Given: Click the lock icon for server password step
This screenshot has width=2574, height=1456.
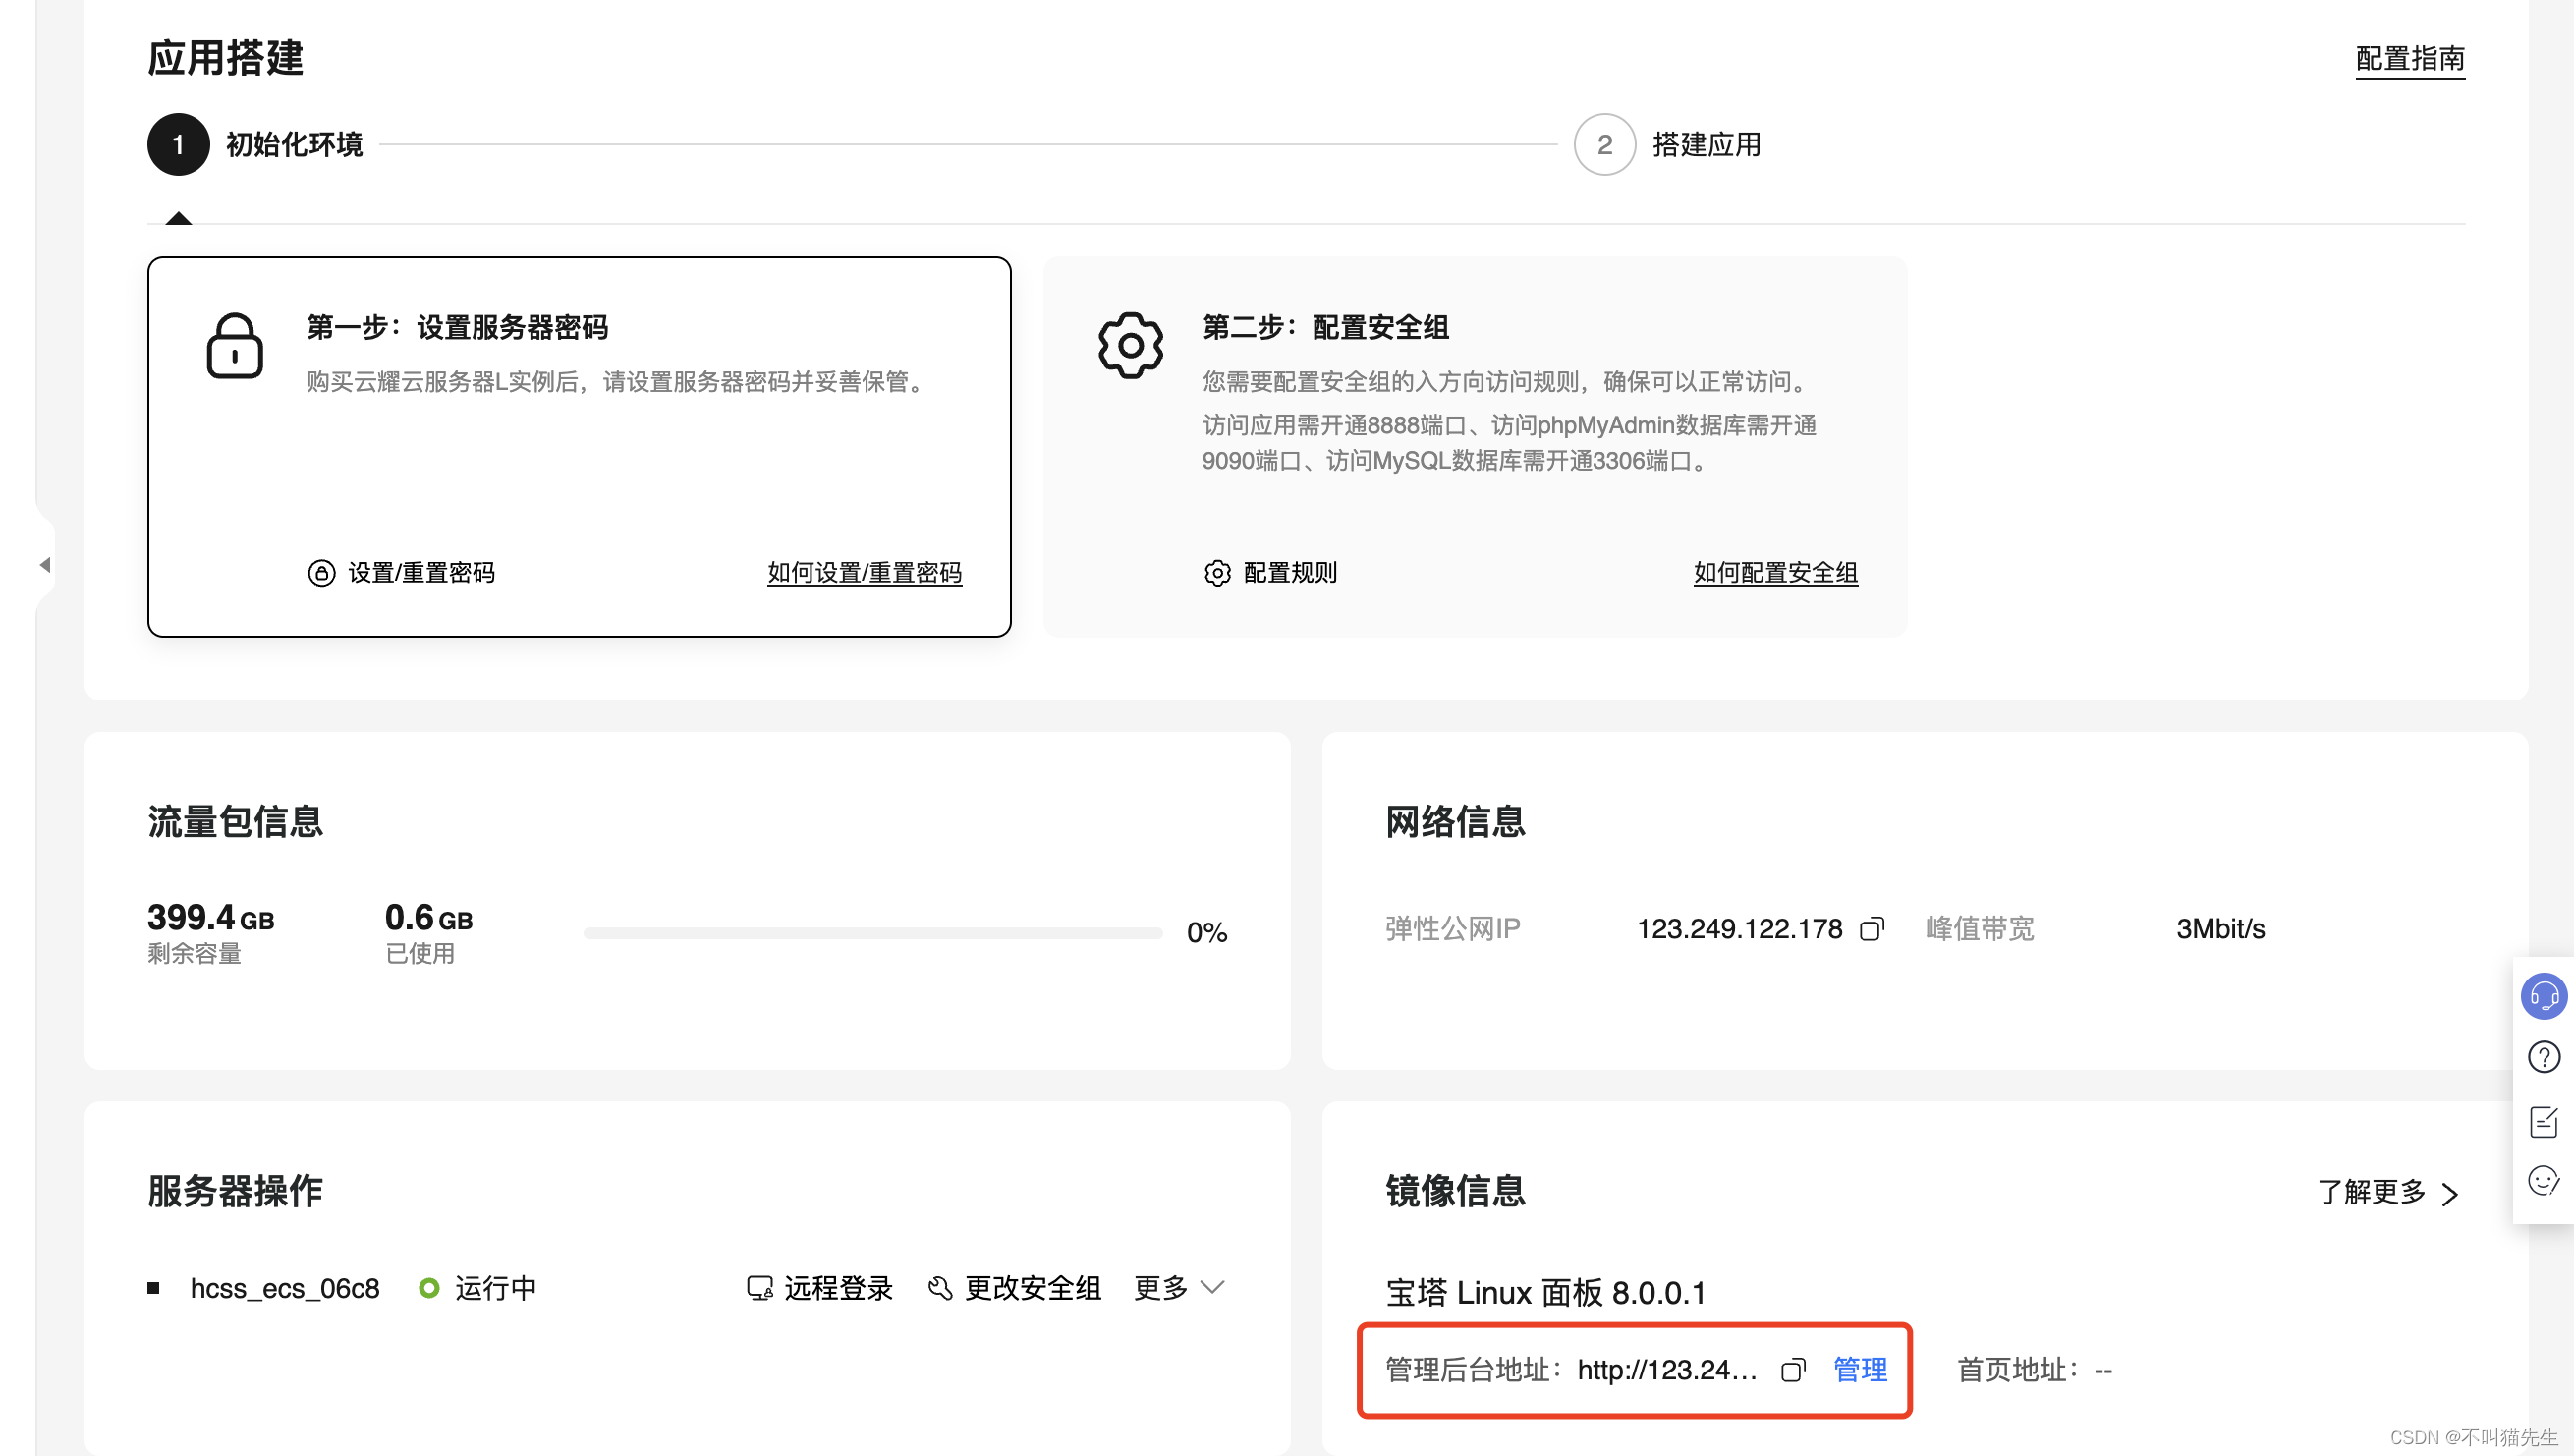Looking at the screenshot, I should [x=235, y=346].
